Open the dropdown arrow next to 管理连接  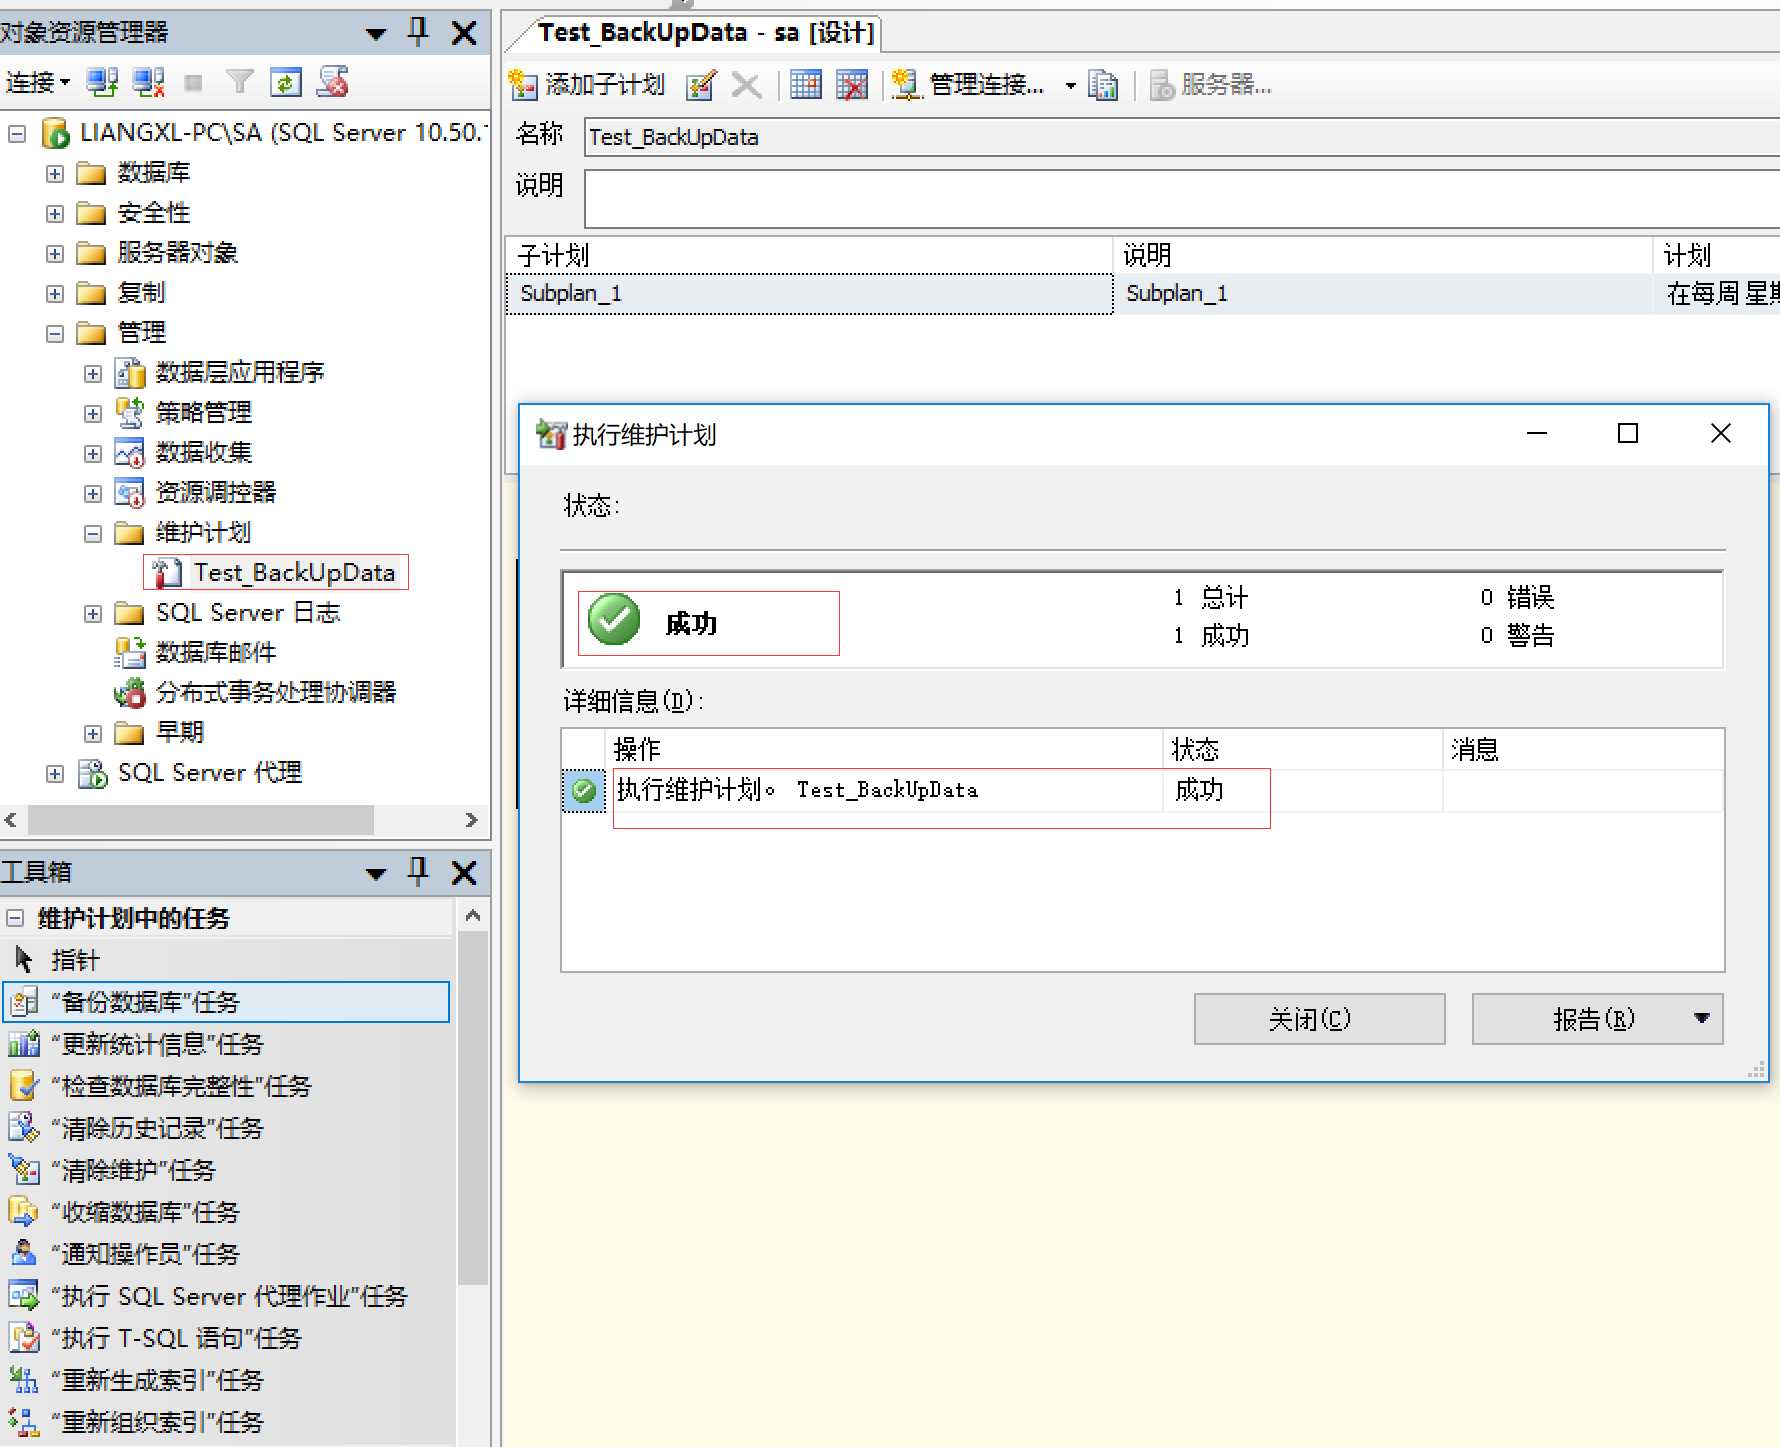(x=1071, y=86)
